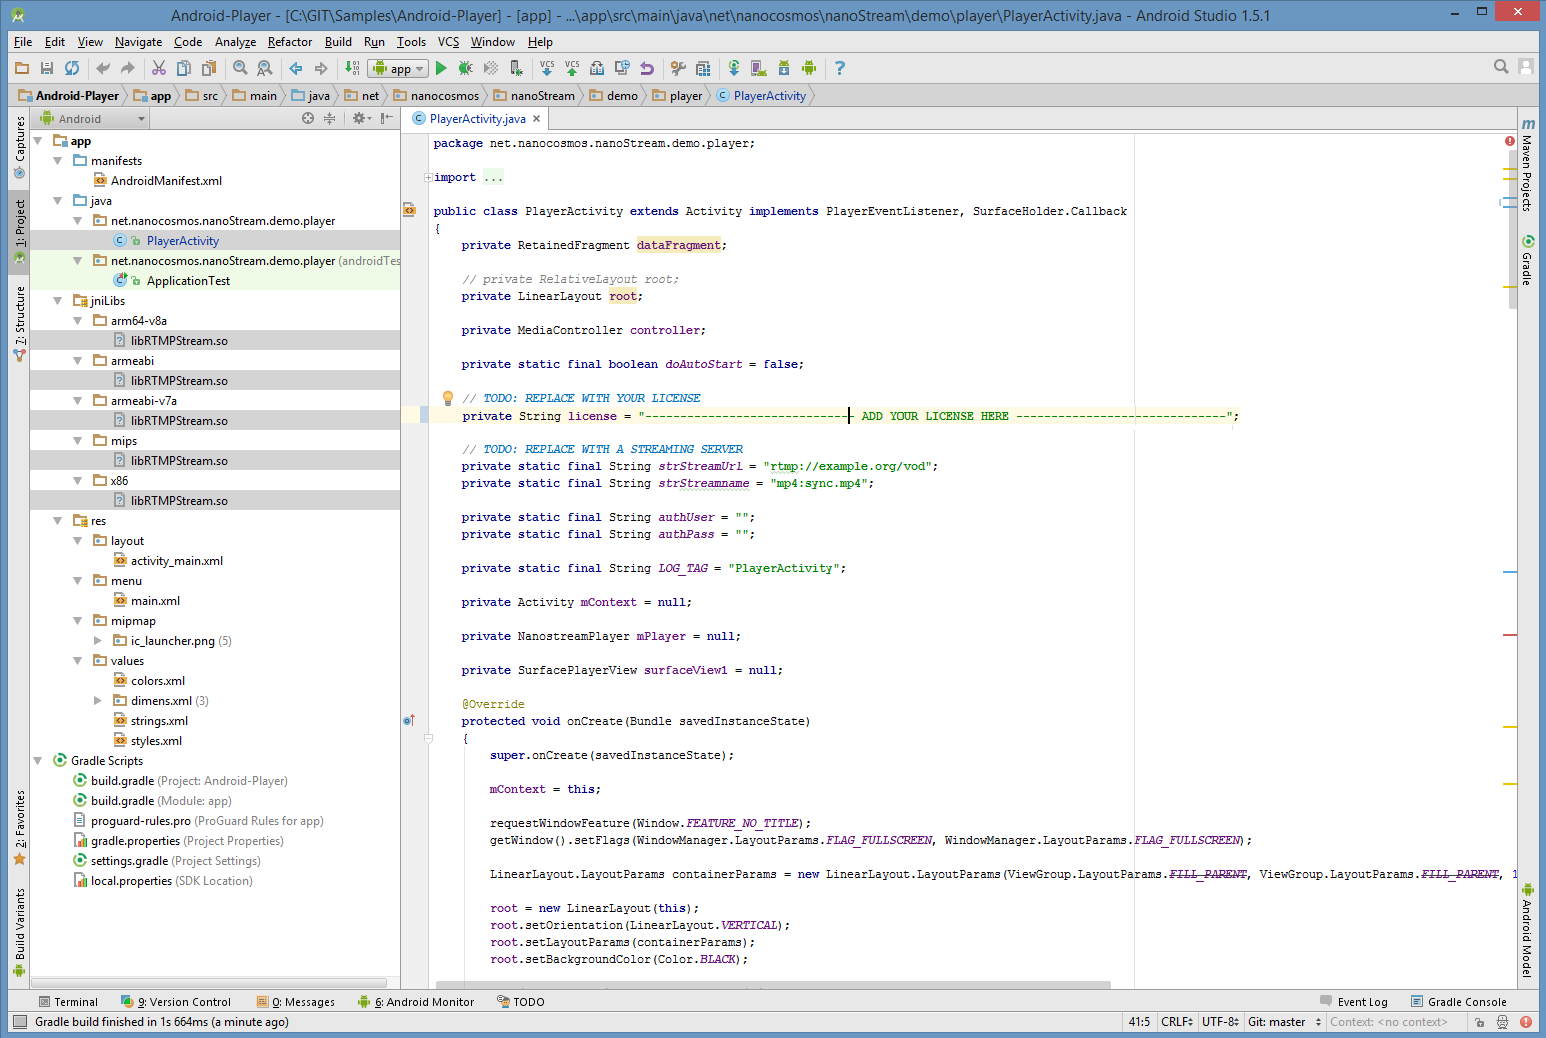Click the Navigate Forward arrow
Image resolution: width=1546 pixels, height=1038 pixels.
321,68
